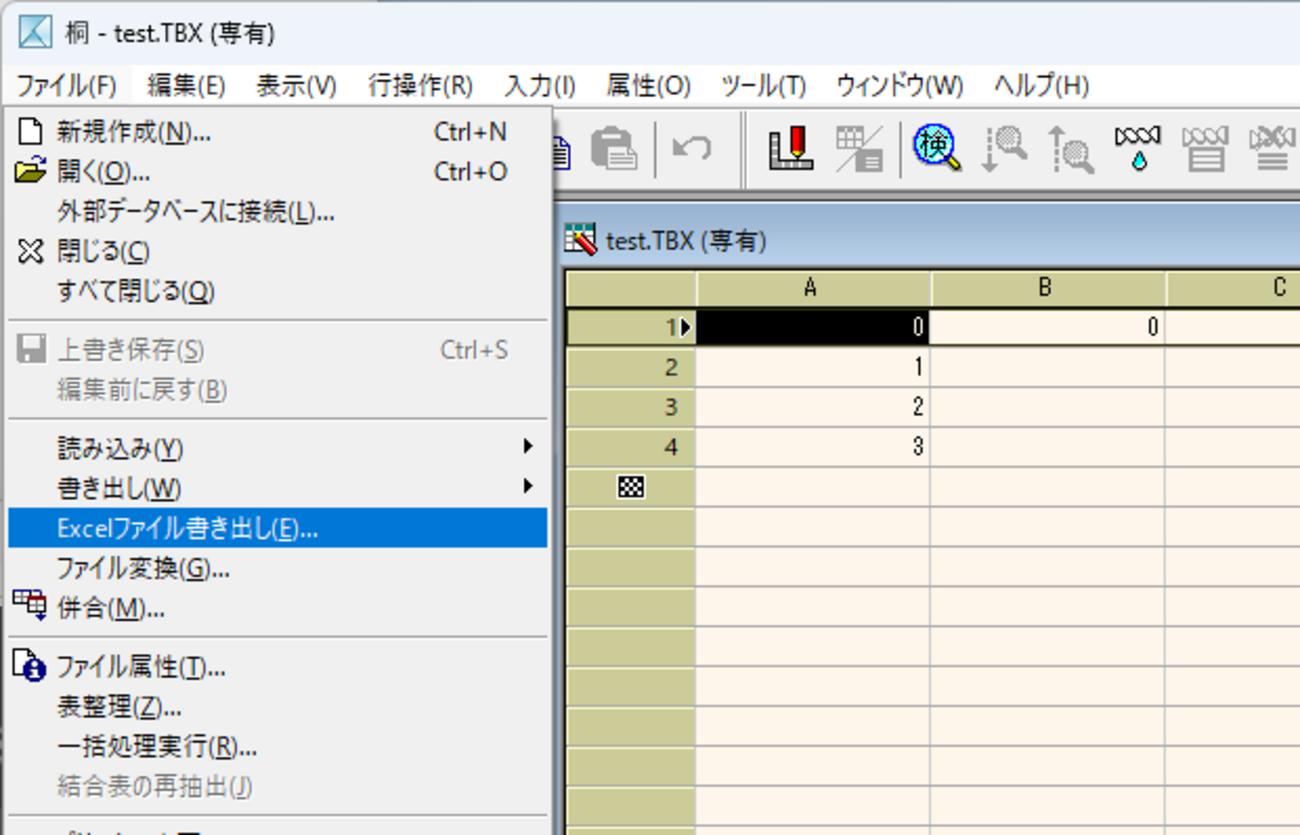This screenshot has width=1300, height=835.
Task: Click cell A4 containing 3
Action: pos(813,447)
